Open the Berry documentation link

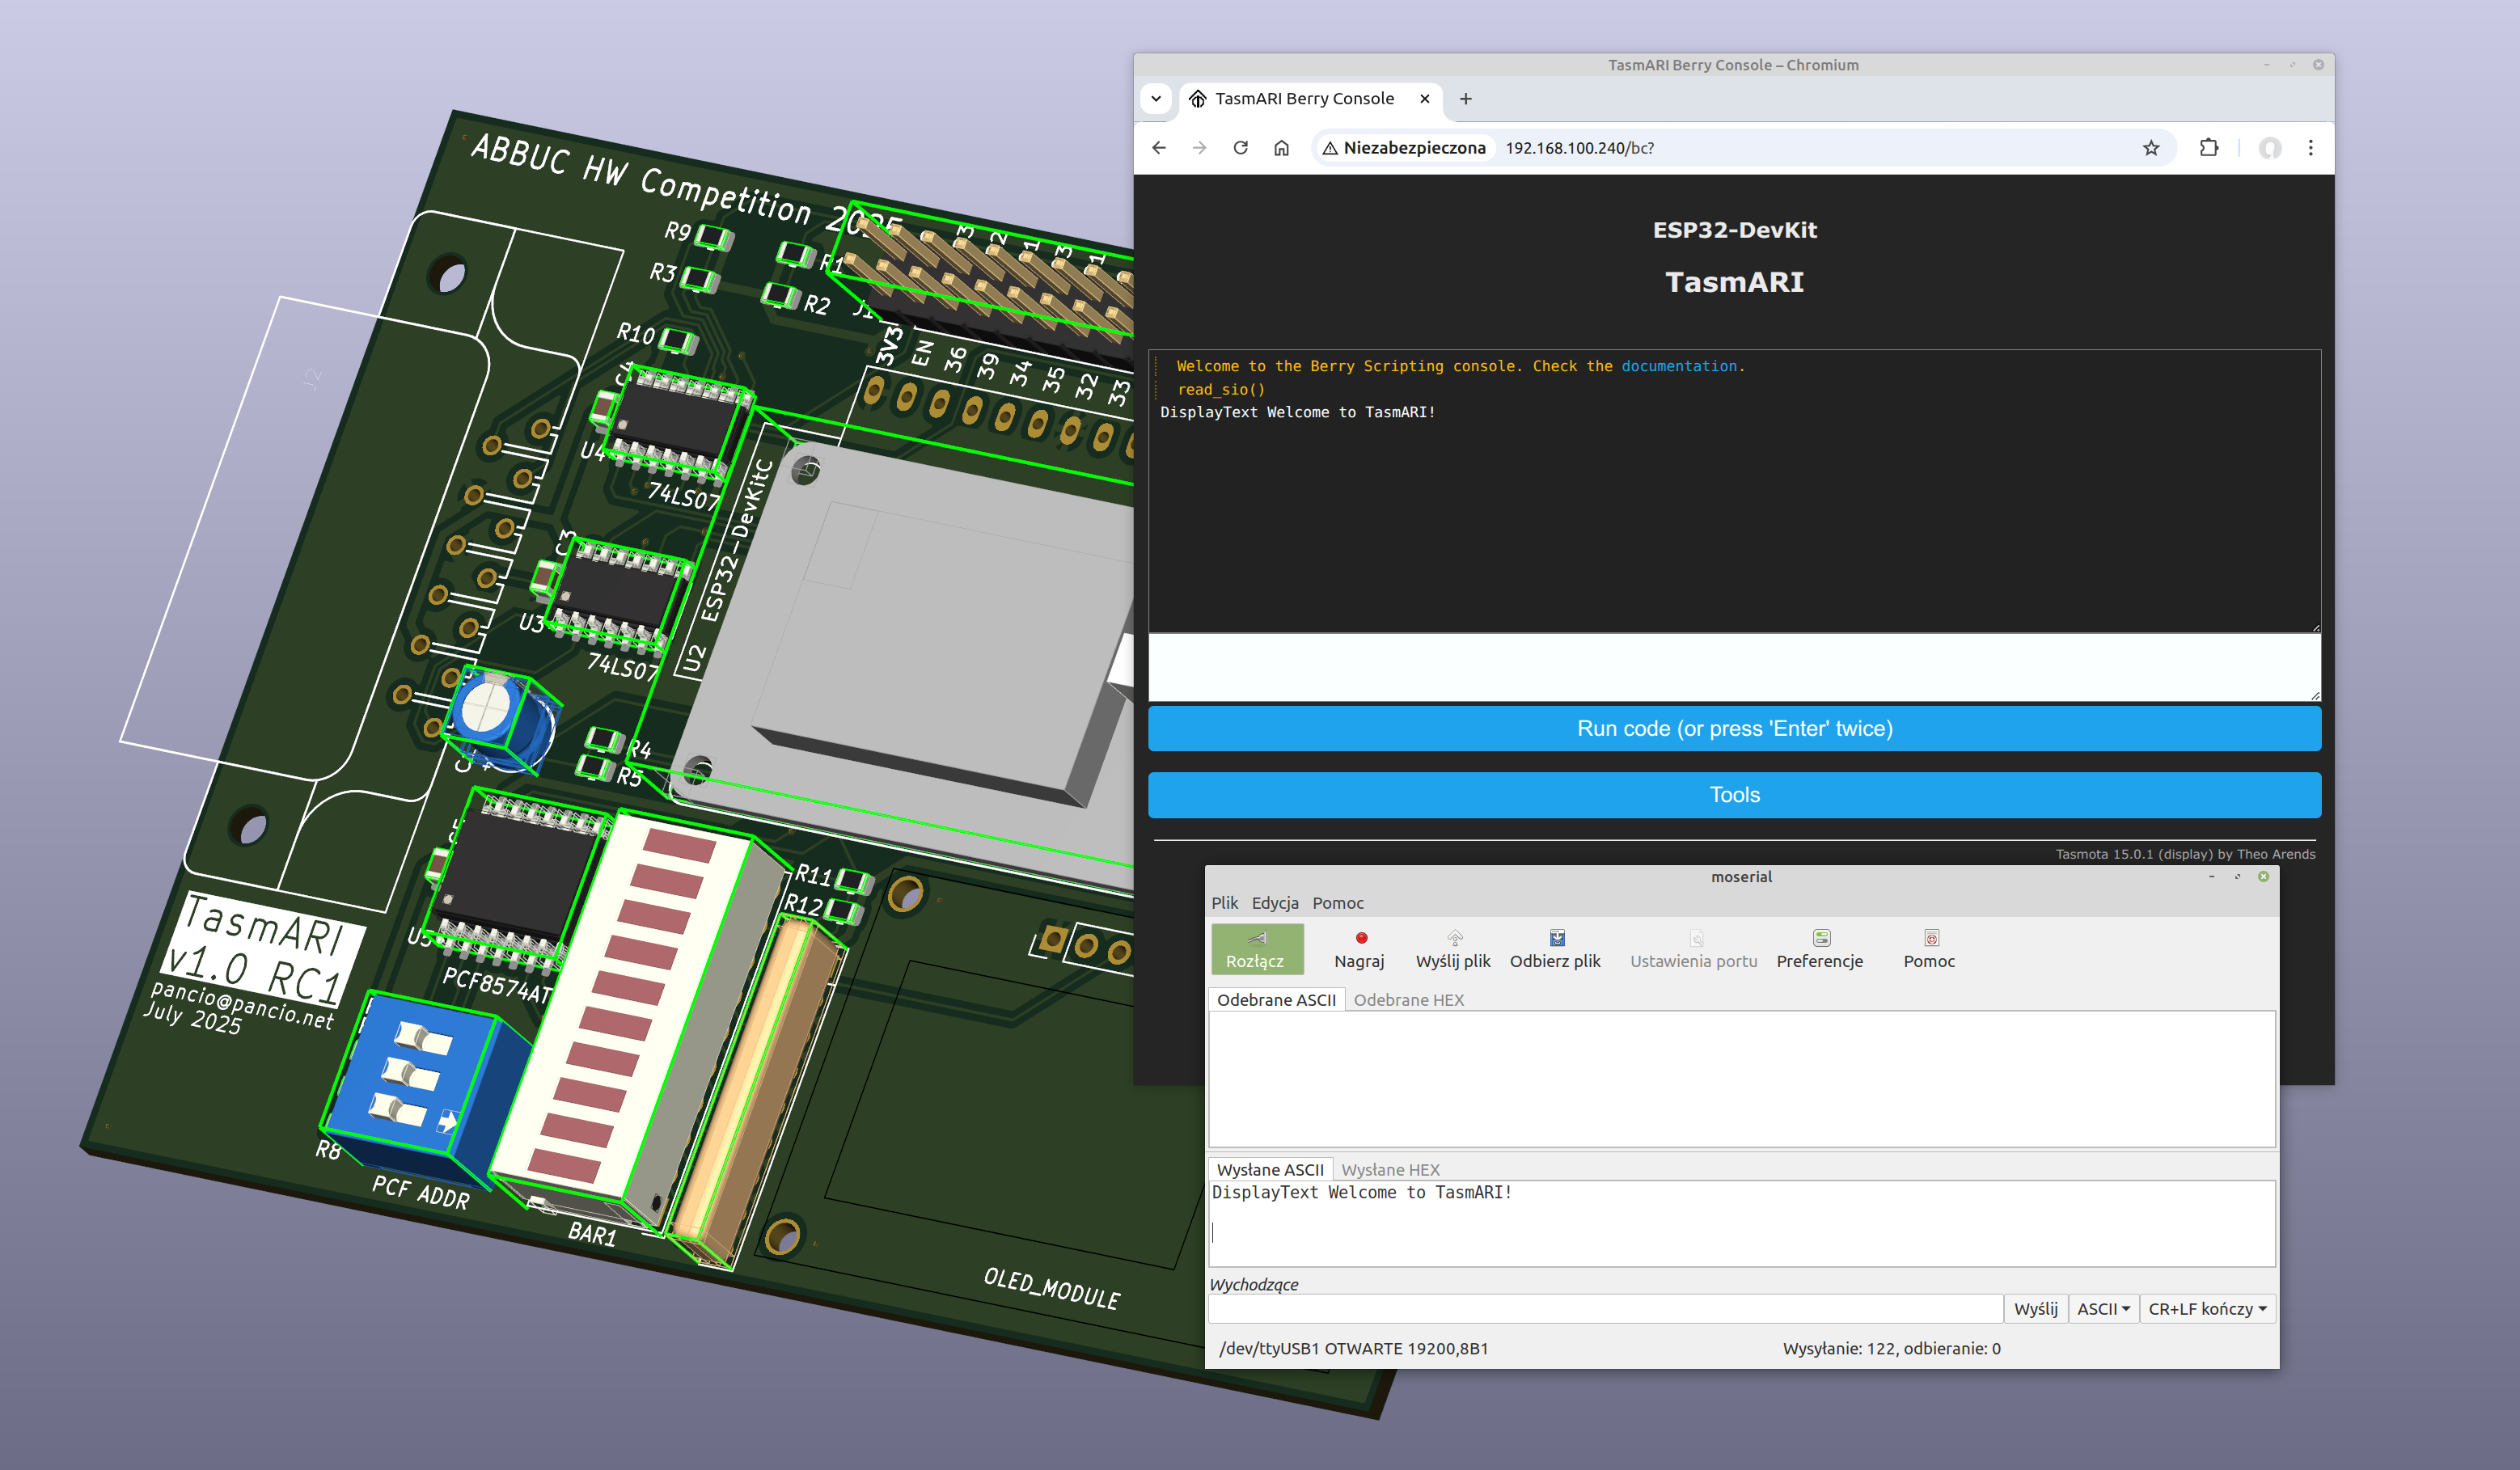1679,366
